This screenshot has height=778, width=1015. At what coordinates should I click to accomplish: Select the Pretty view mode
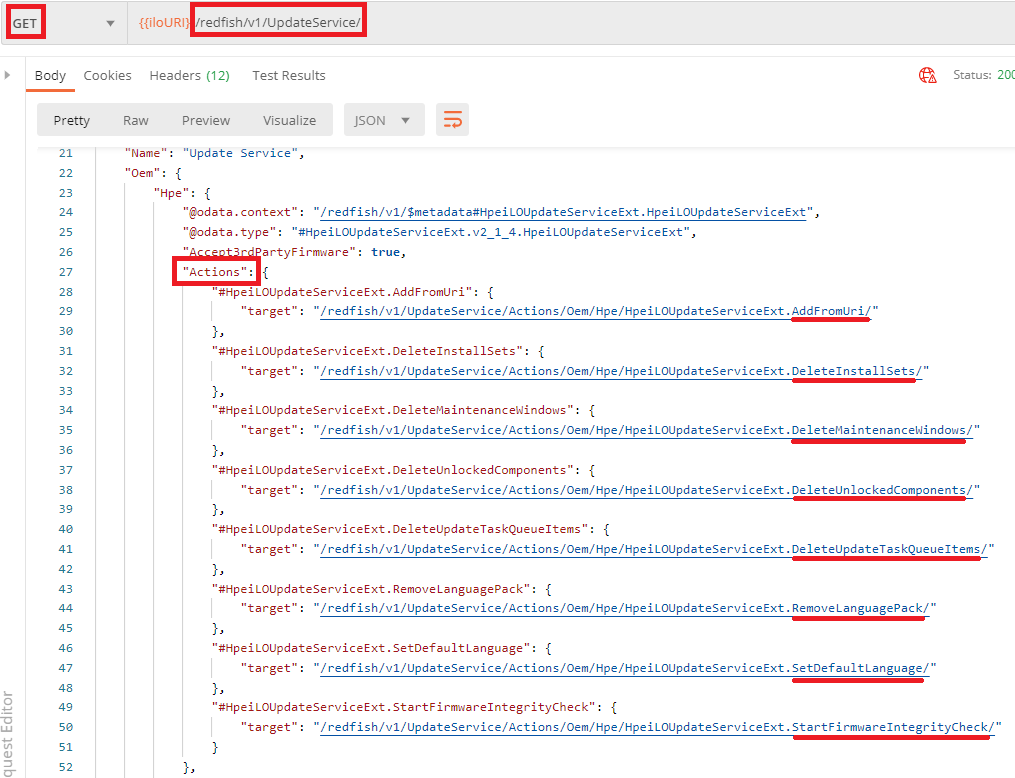tap(72, 120)
